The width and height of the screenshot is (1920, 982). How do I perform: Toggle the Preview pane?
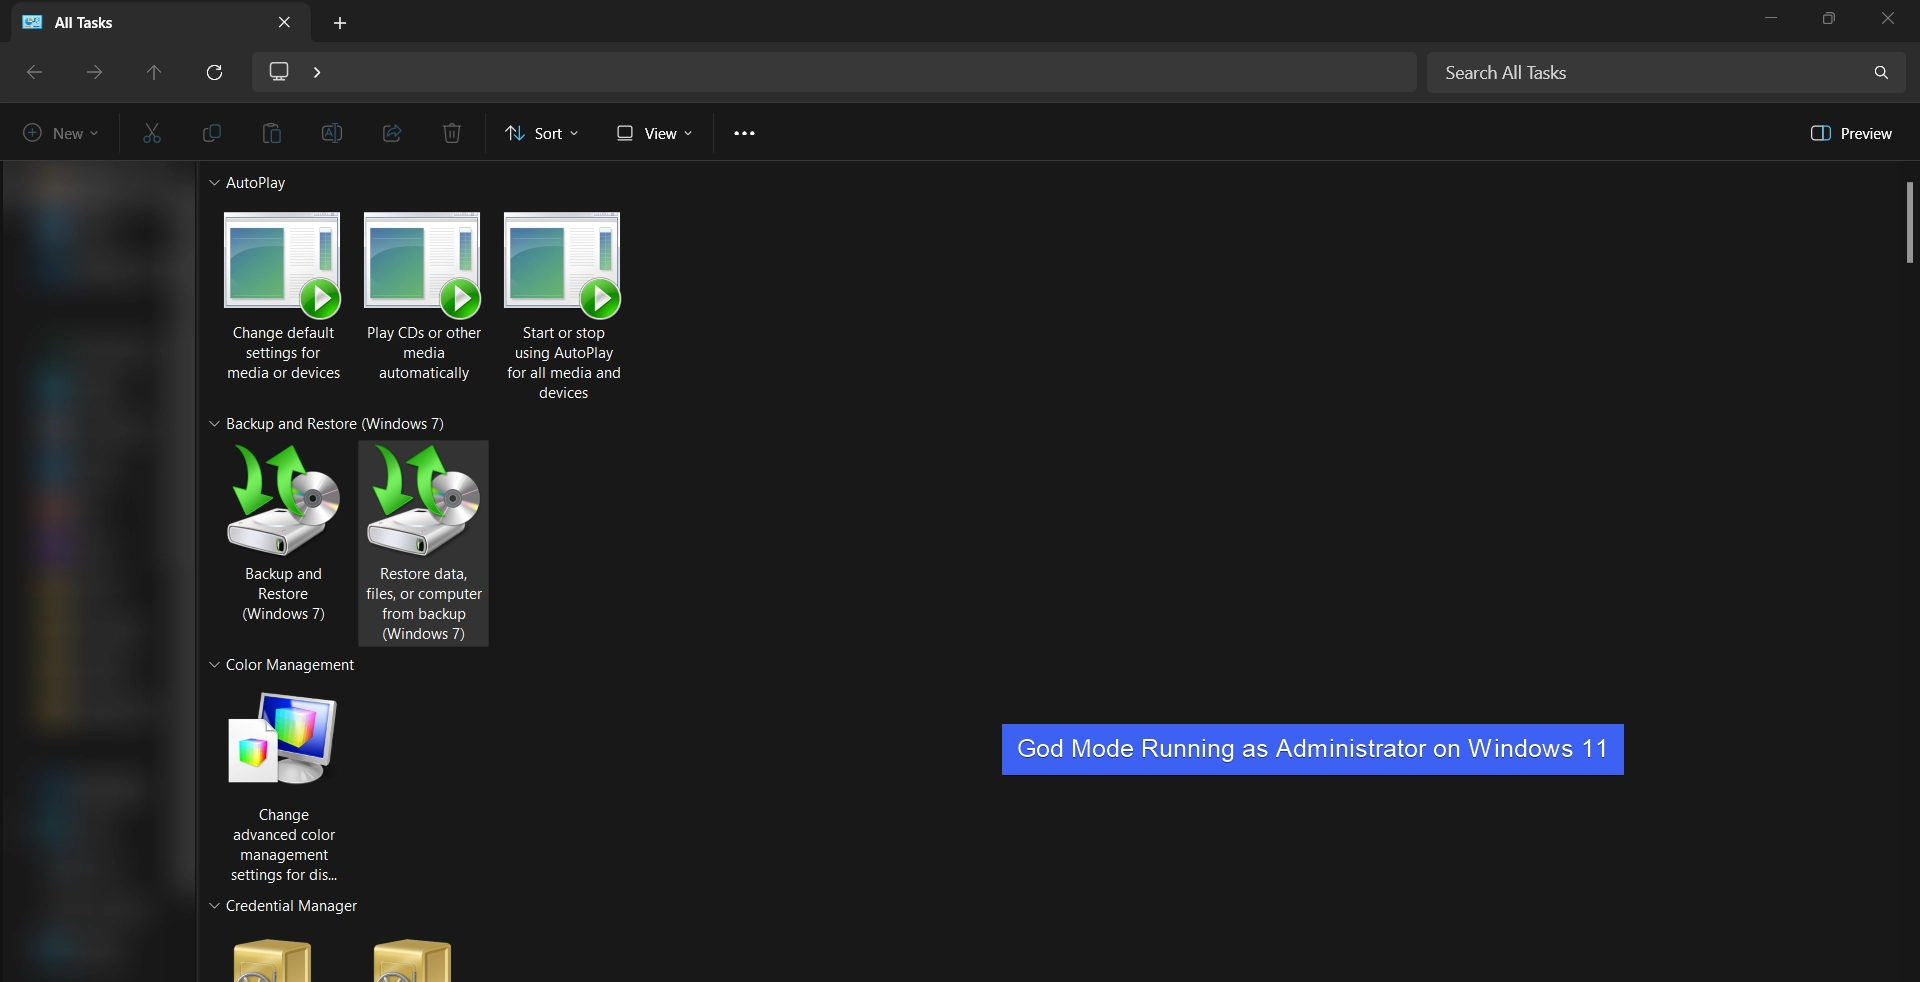[x=1851, y=133]
